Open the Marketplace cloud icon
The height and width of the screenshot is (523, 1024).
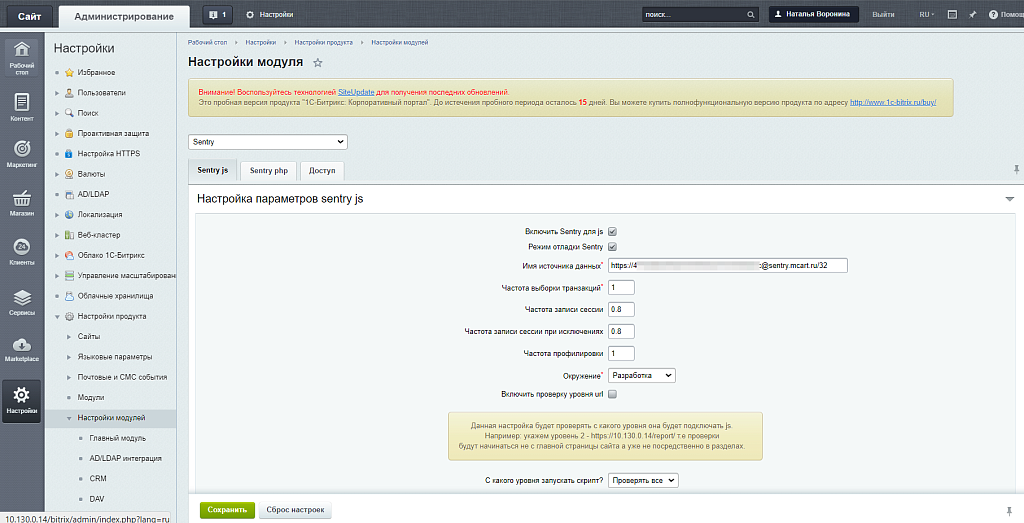21,347
